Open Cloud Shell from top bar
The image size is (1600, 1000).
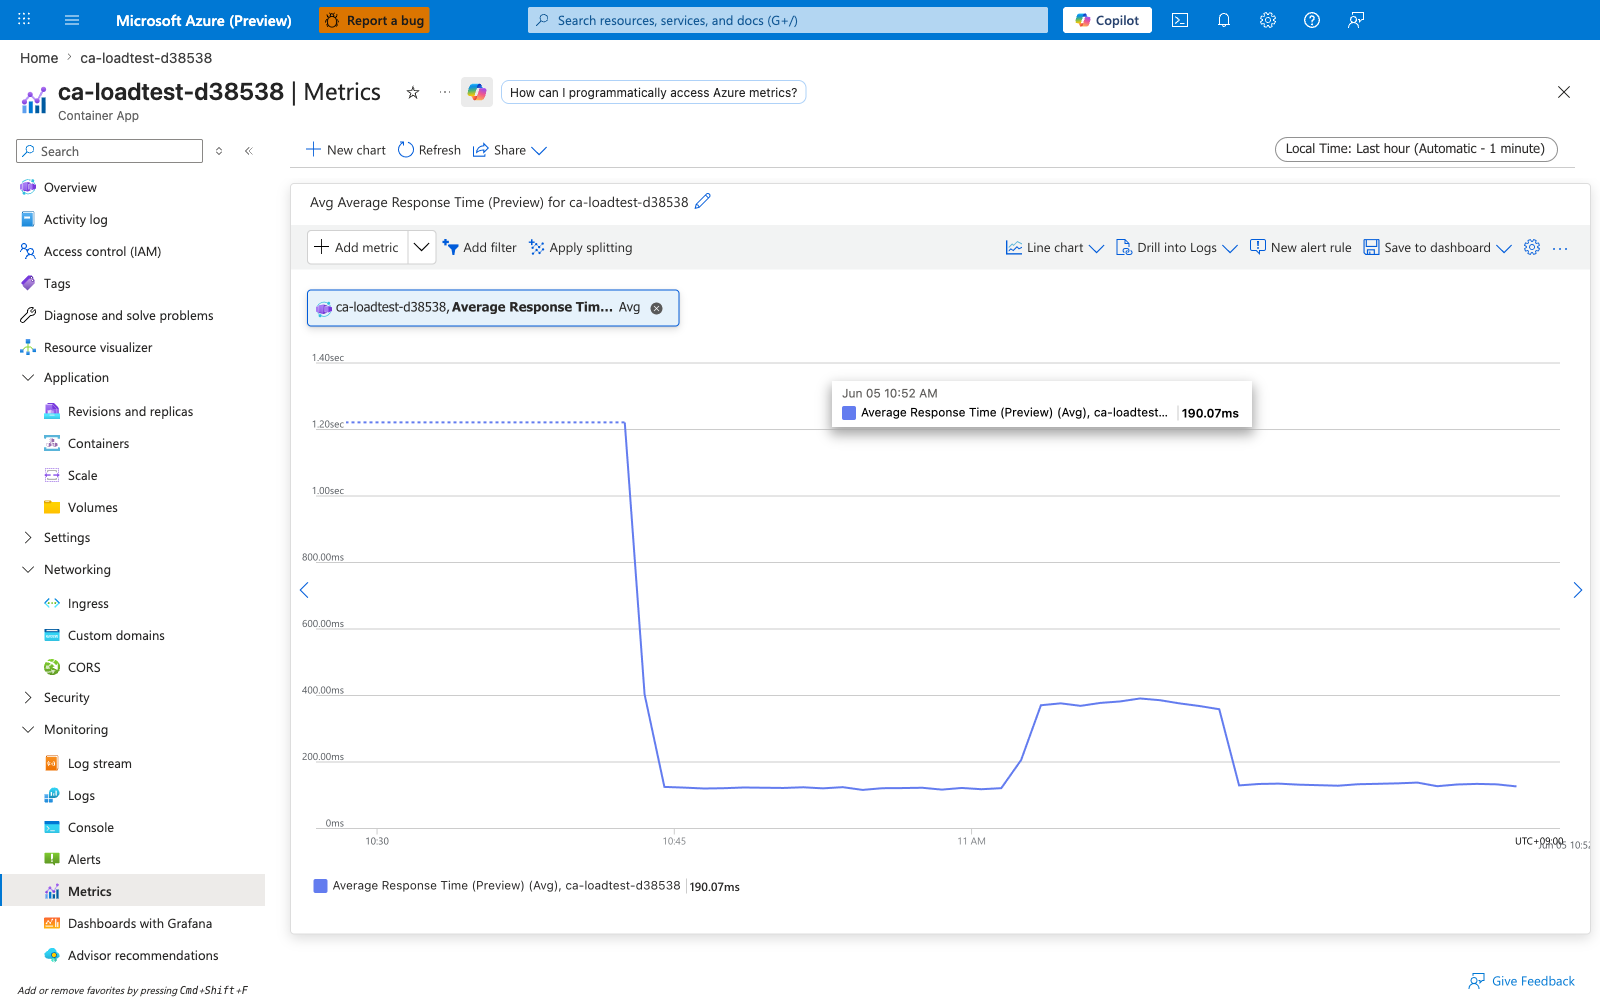coord(1180,20)
